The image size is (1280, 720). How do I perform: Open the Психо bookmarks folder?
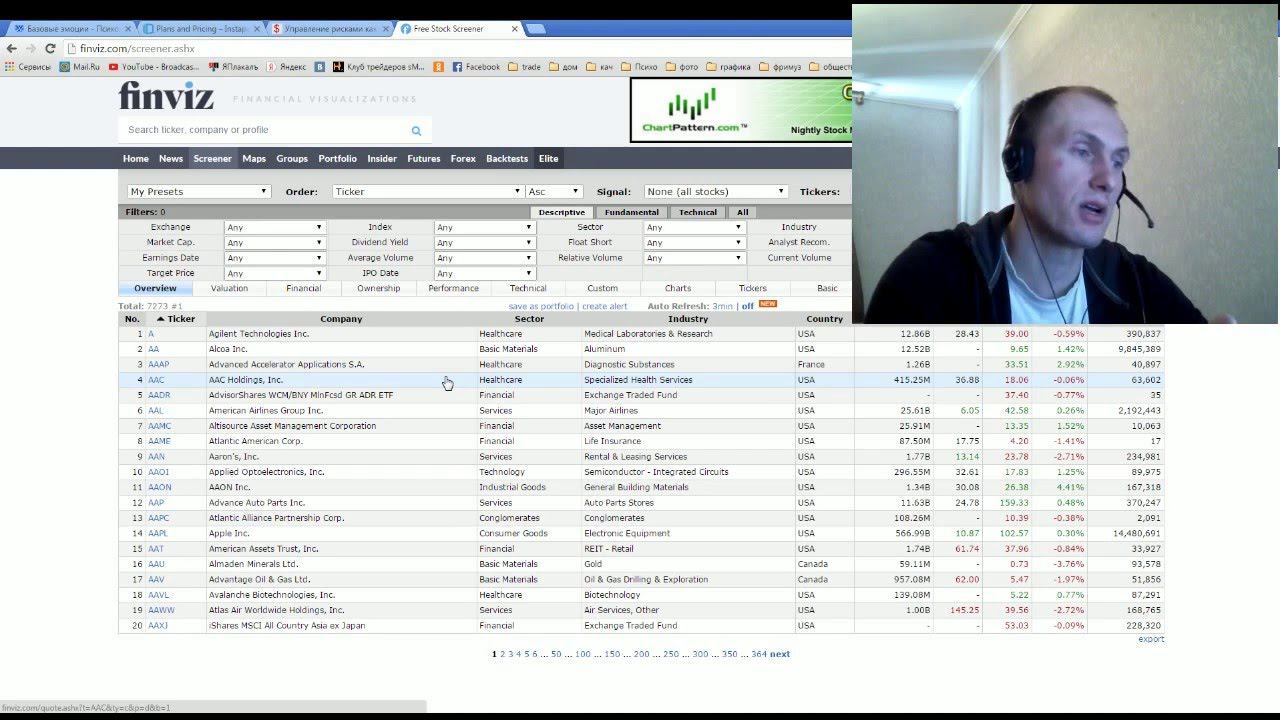639,67
